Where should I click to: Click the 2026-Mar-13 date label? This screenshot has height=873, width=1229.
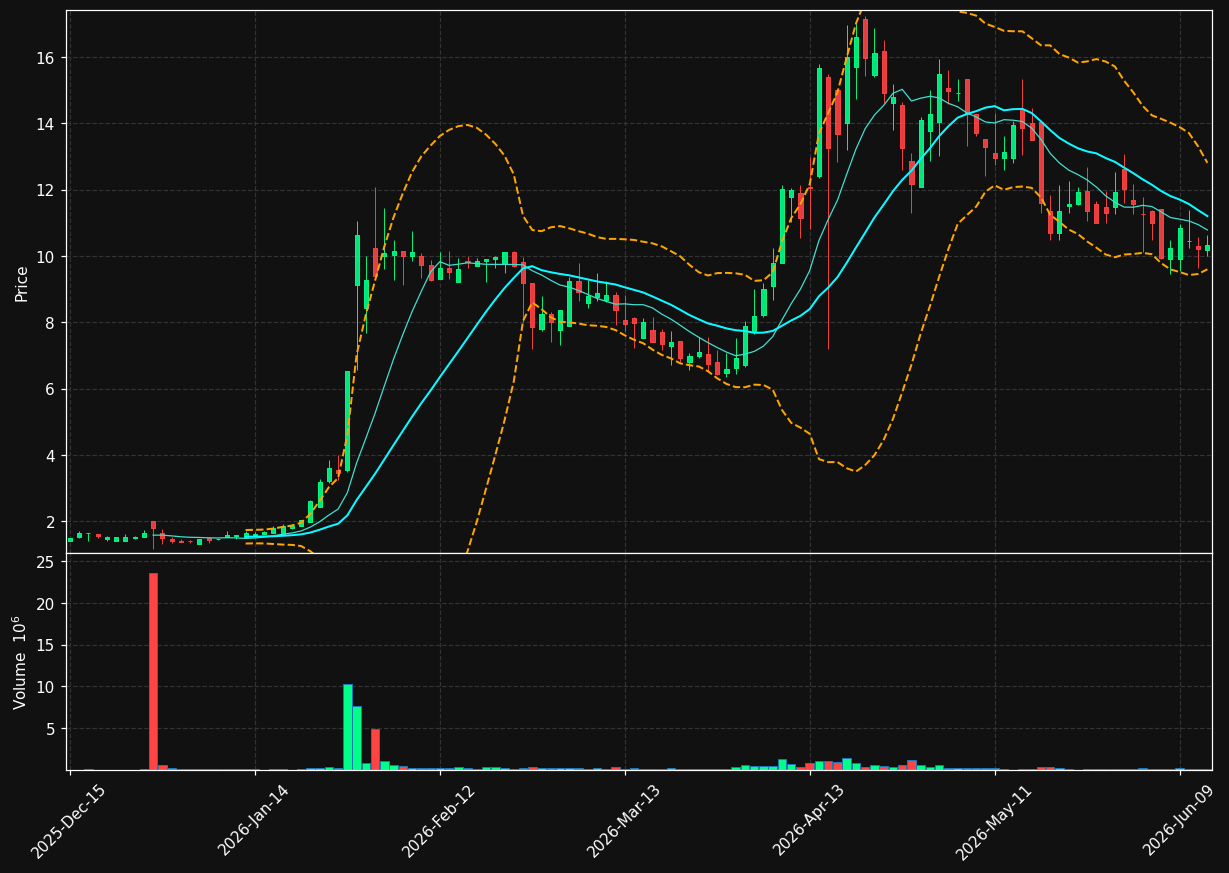(624, 821)
